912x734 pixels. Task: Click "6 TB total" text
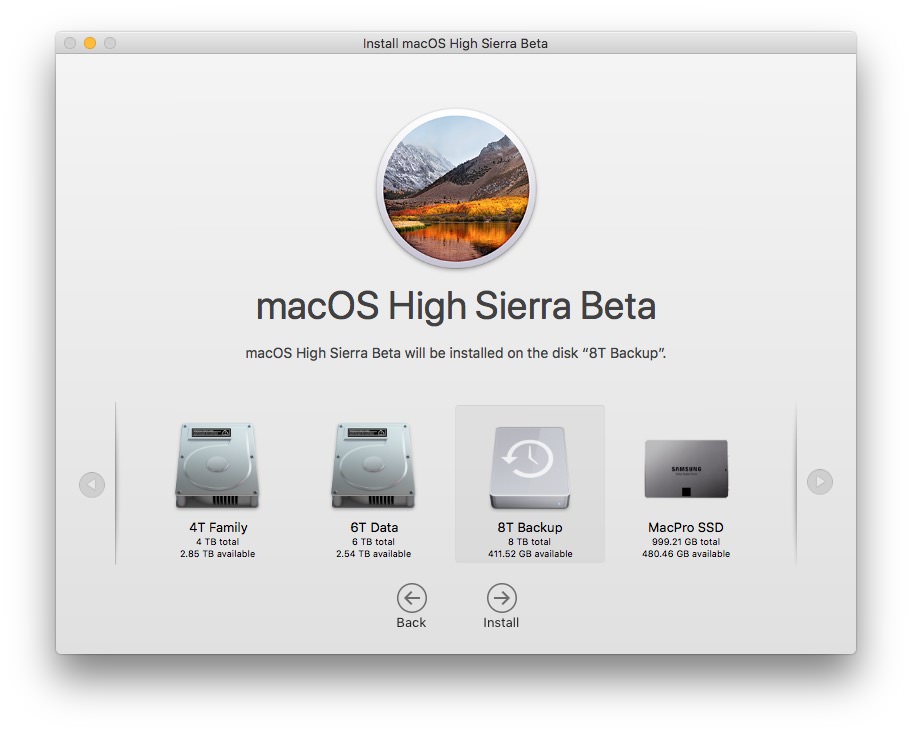tap(373, 541)
